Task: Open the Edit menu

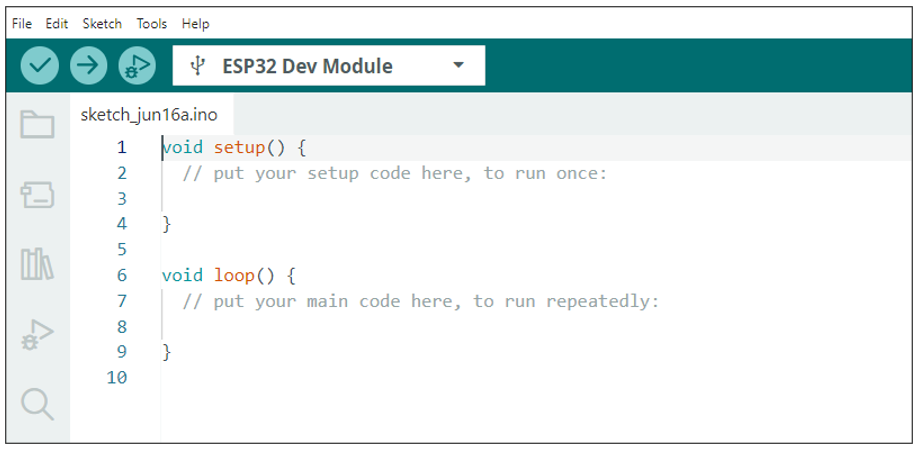Action: [x=57, y=24]
